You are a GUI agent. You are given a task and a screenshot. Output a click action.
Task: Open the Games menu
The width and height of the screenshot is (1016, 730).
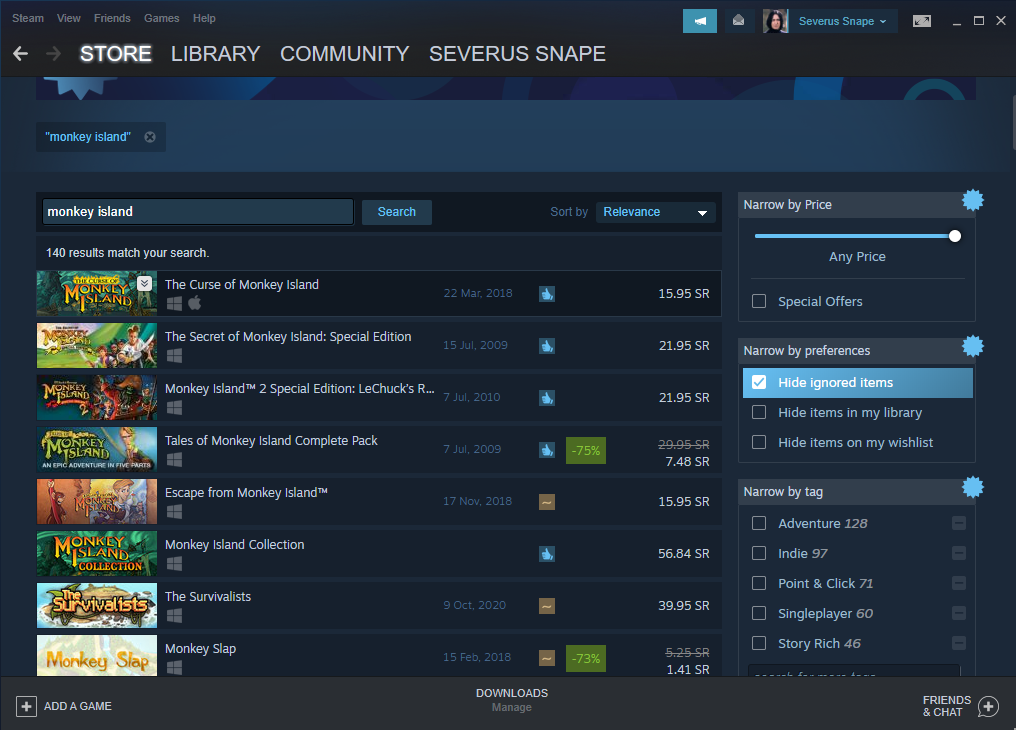point(161,18)
